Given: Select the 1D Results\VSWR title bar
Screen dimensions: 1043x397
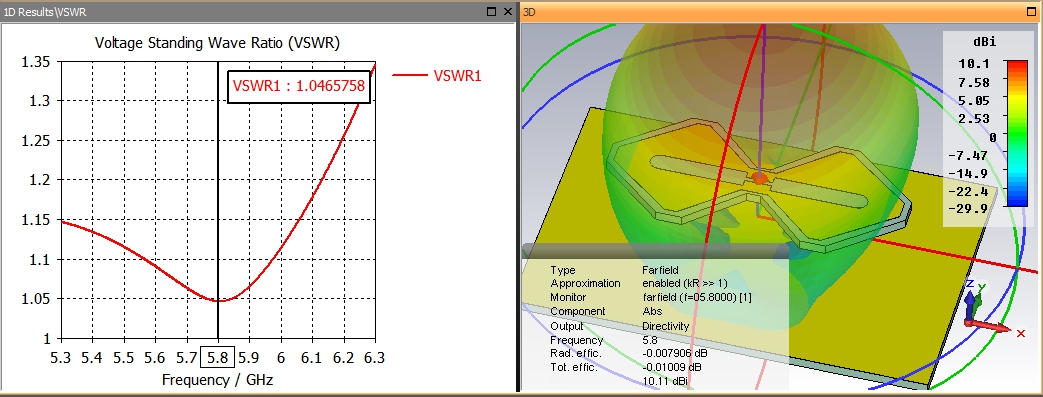Looking at the screenshot, I should pyautogui.click(x=257, y=12).
